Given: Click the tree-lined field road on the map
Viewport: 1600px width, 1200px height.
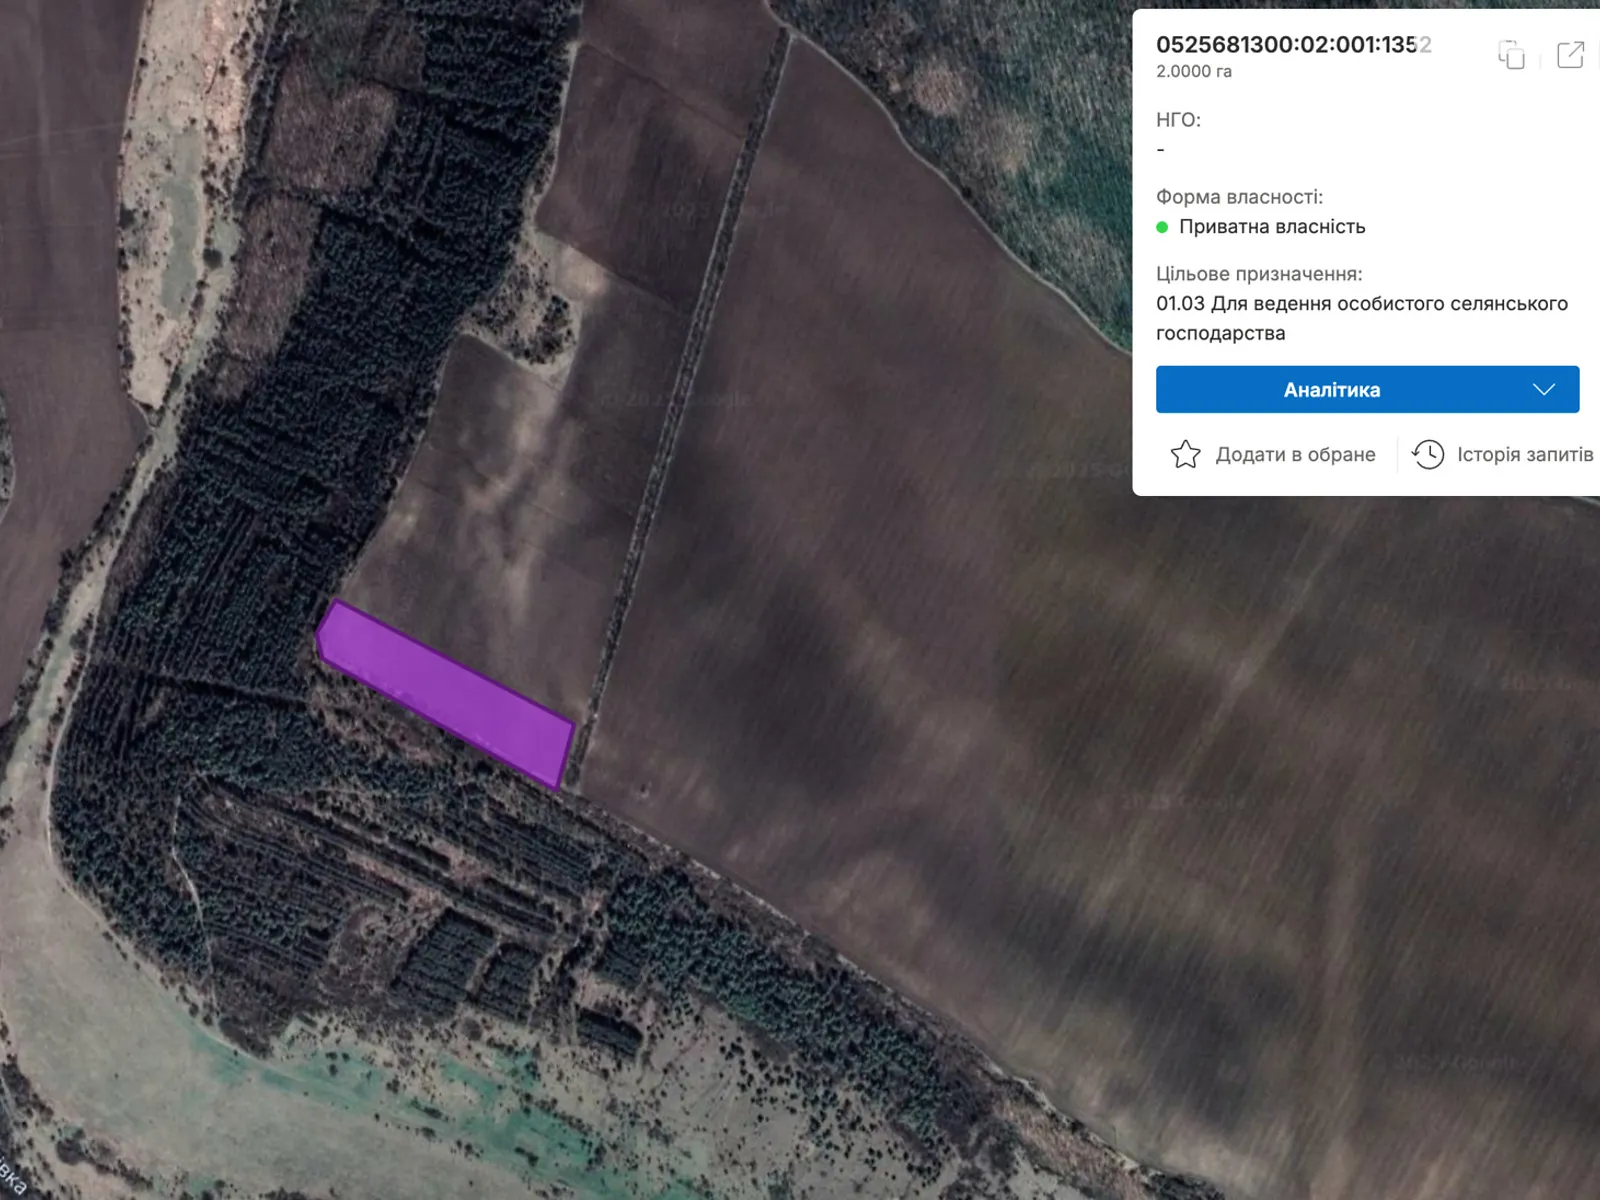Looking at the screenshot, I should 690,380.
